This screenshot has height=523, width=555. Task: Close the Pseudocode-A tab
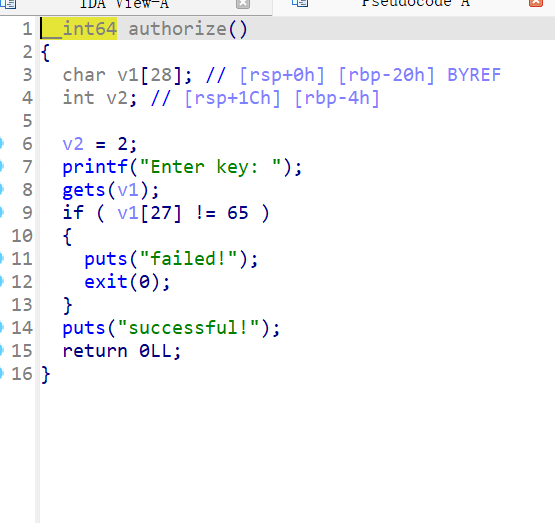pyautogui.click(x=536, y=3)
